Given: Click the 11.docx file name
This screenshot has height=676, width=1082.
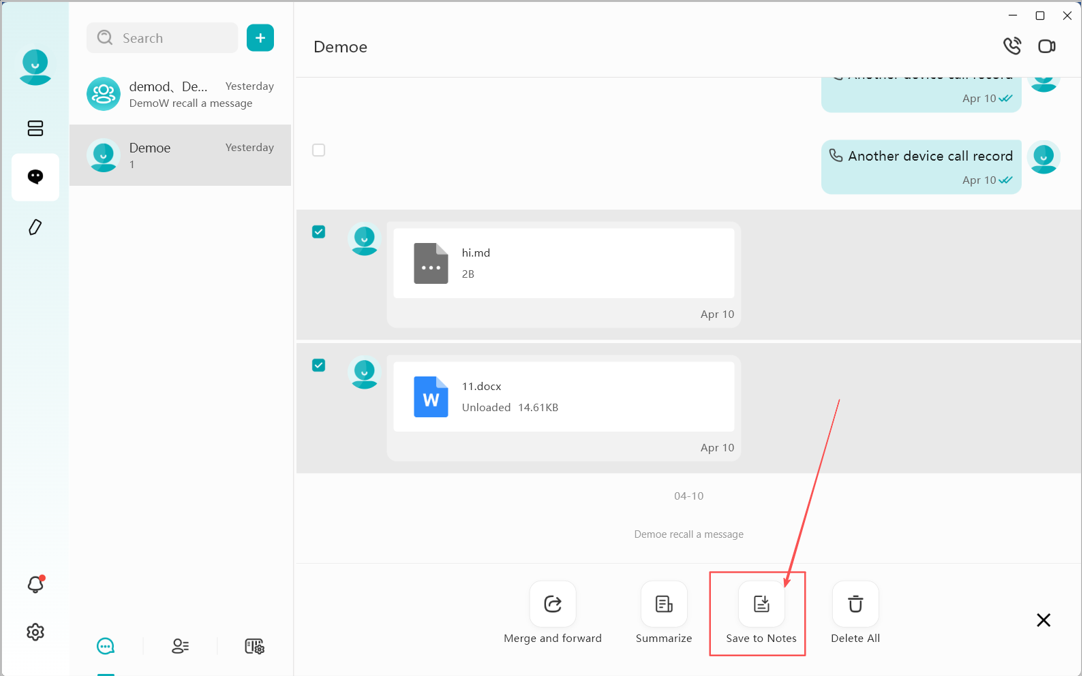Looking at the screenshot, I should (x=481, y=386).
